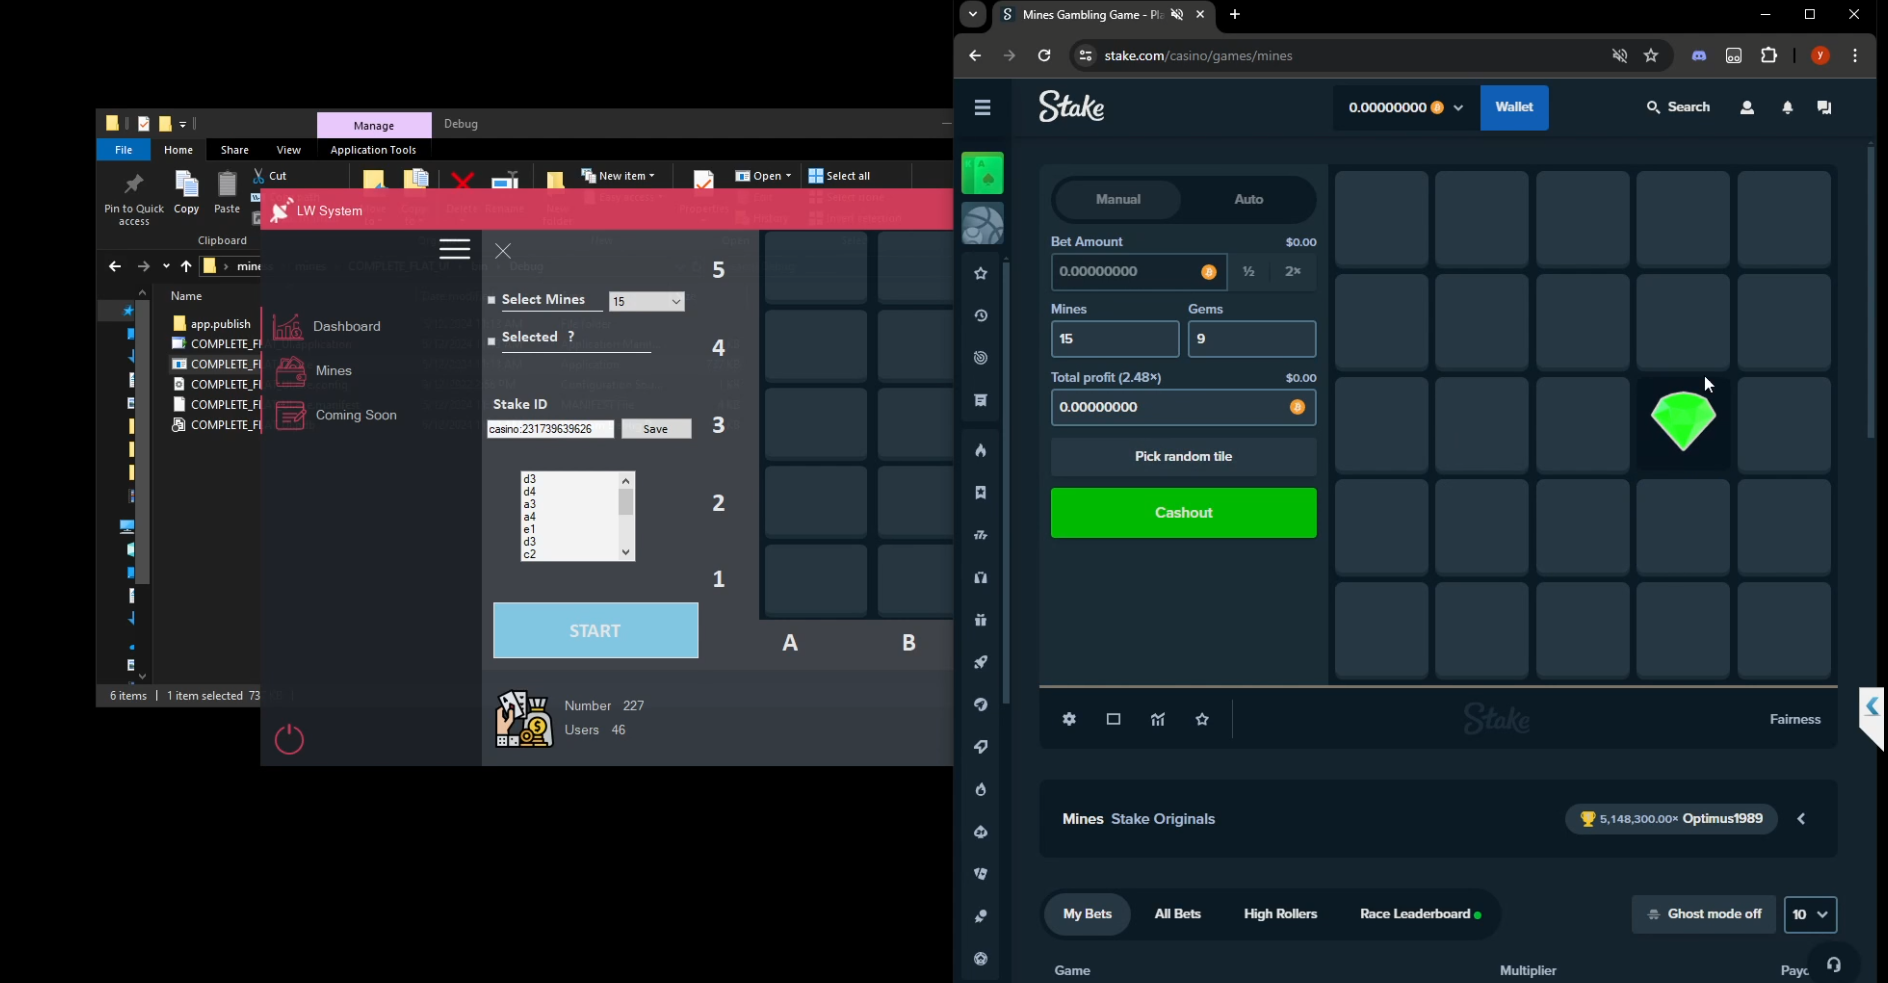This screenshot has height=983, width=1888.
Task: Open Recent clock icon in Stake sidebar
Action: pos(981,316)
